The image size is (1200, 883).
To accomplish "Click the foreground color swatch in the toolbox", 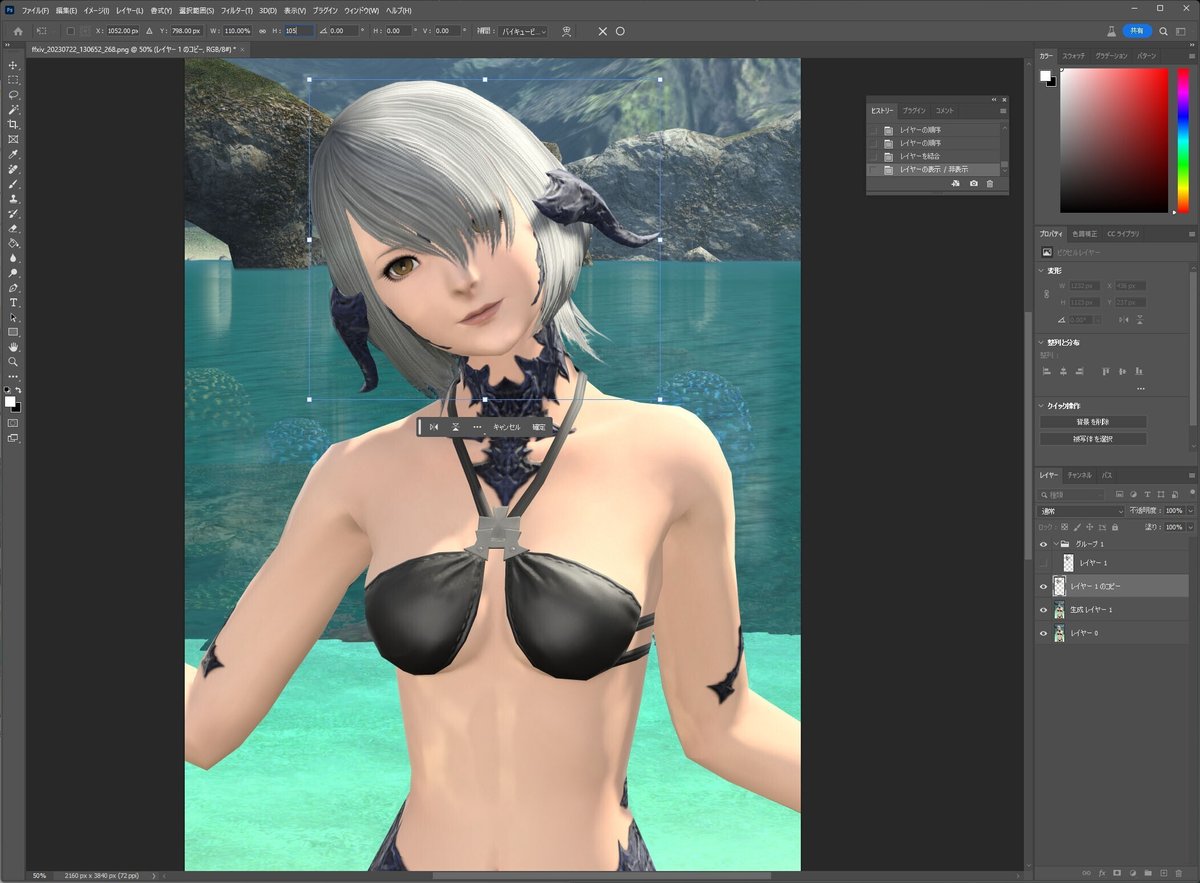I will (10, 401).
